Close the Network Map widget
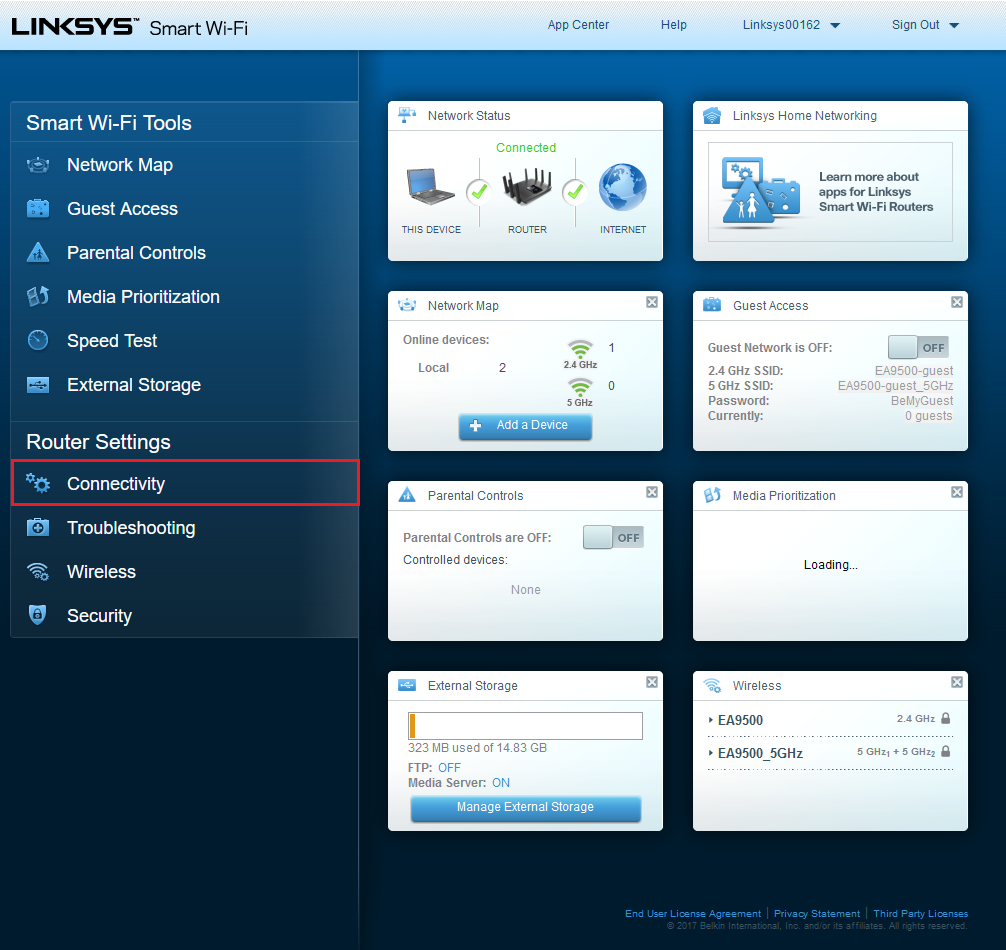This screenshot has height=950, width=1006. coord(652,302)
